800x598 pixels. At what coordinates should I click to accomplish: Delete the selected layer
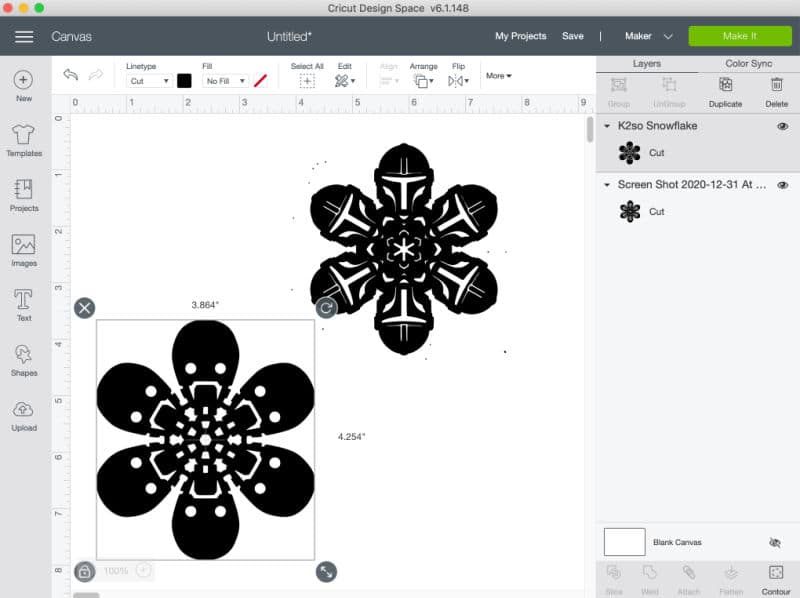coord(777,92)
